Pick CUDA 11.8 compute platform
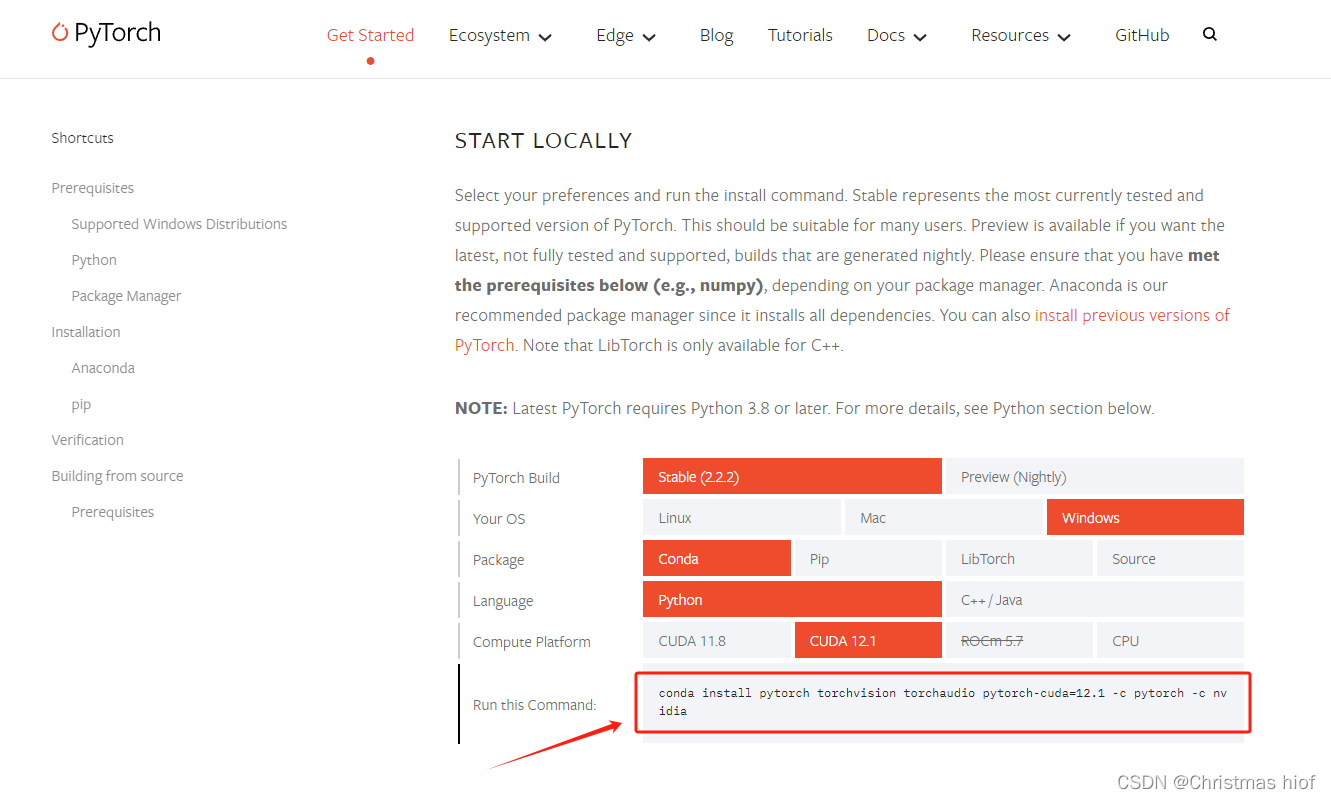1331x799 pixels. 717,640
